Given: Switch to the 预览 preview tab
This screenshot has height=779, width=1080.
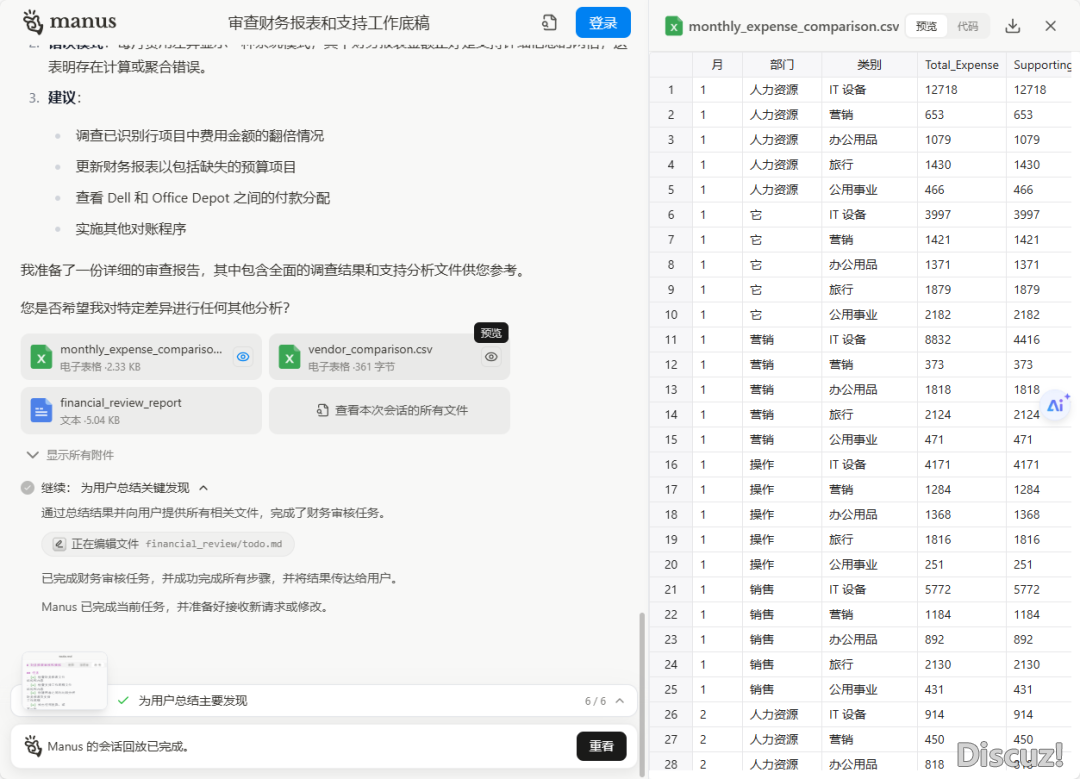Looking at the screenshot, I should click(926, 26).
